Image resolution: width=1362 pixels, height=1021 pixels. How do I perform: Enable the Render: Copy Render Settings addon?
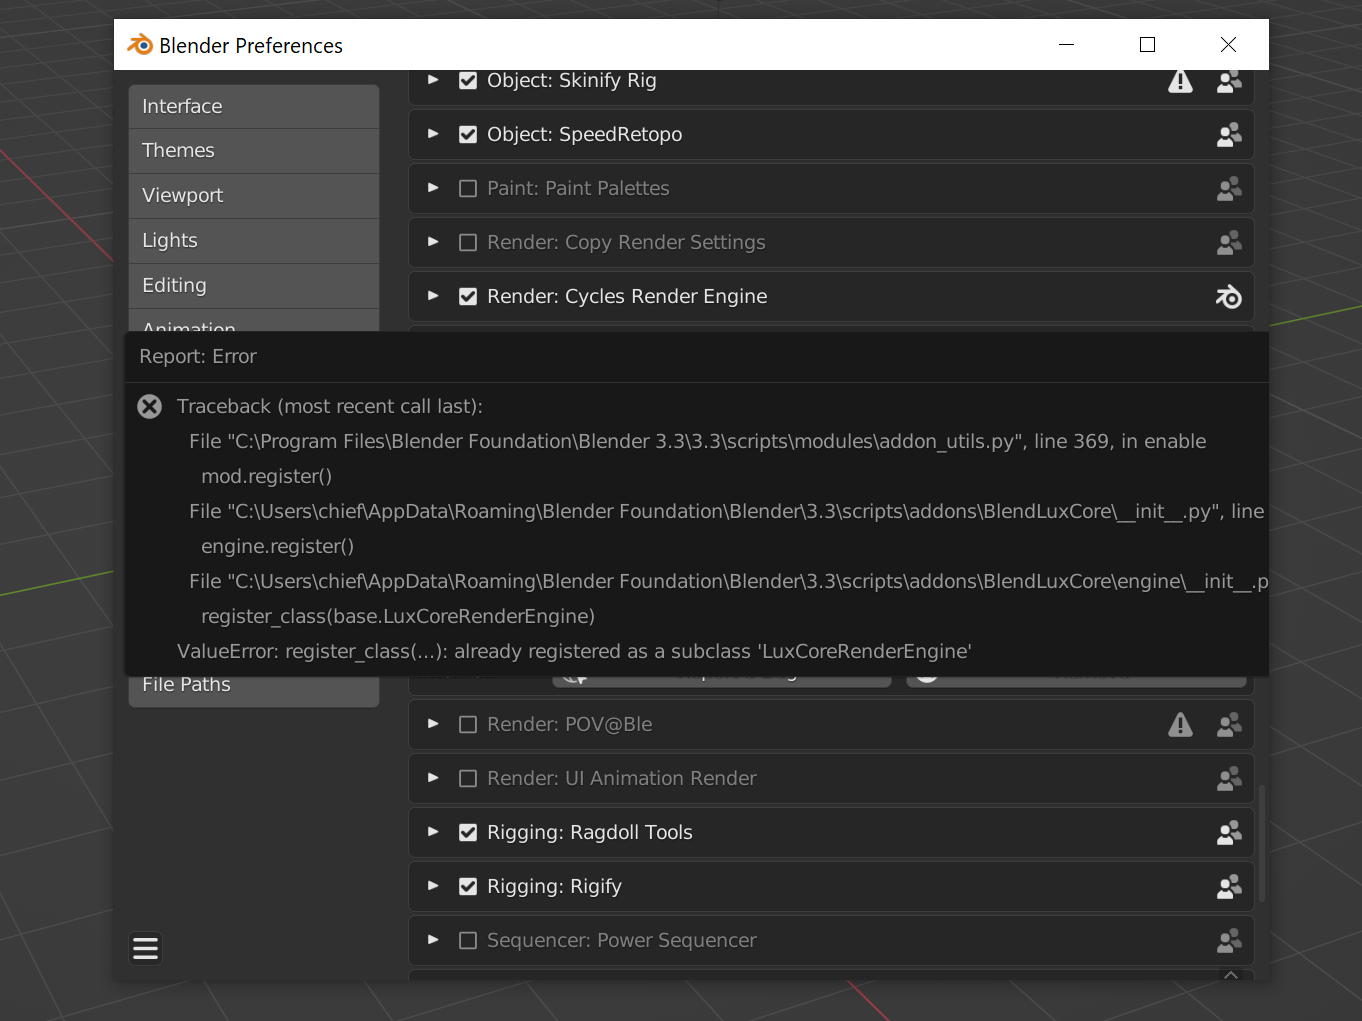467,243
